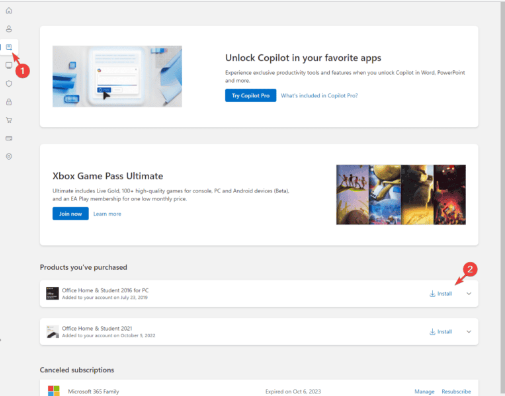Click the 'Office Home & Student 2016 for PC' title
Image resolution: width=505 pixels, height=396 pixels.
click(105, 290)
